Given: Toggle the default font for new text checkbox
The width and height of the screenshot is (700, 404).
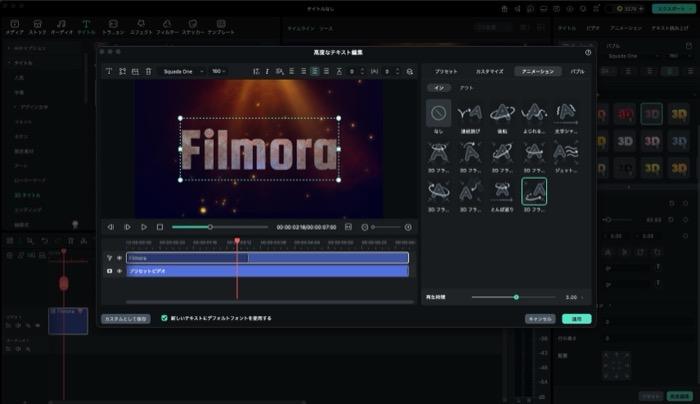Looking at the screenshot, I should pyautogui.click(x=164, y=318).
